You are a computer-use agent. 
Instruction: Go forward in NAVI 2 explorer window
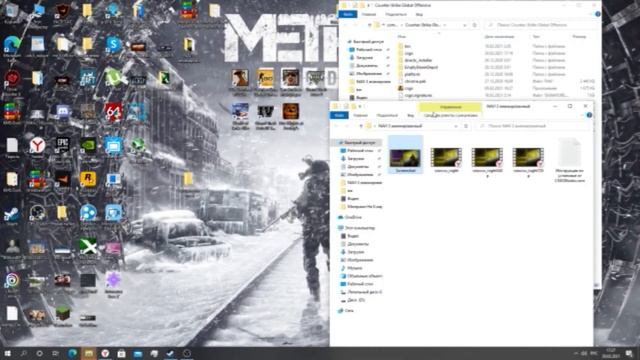click(x=347, y=126)
